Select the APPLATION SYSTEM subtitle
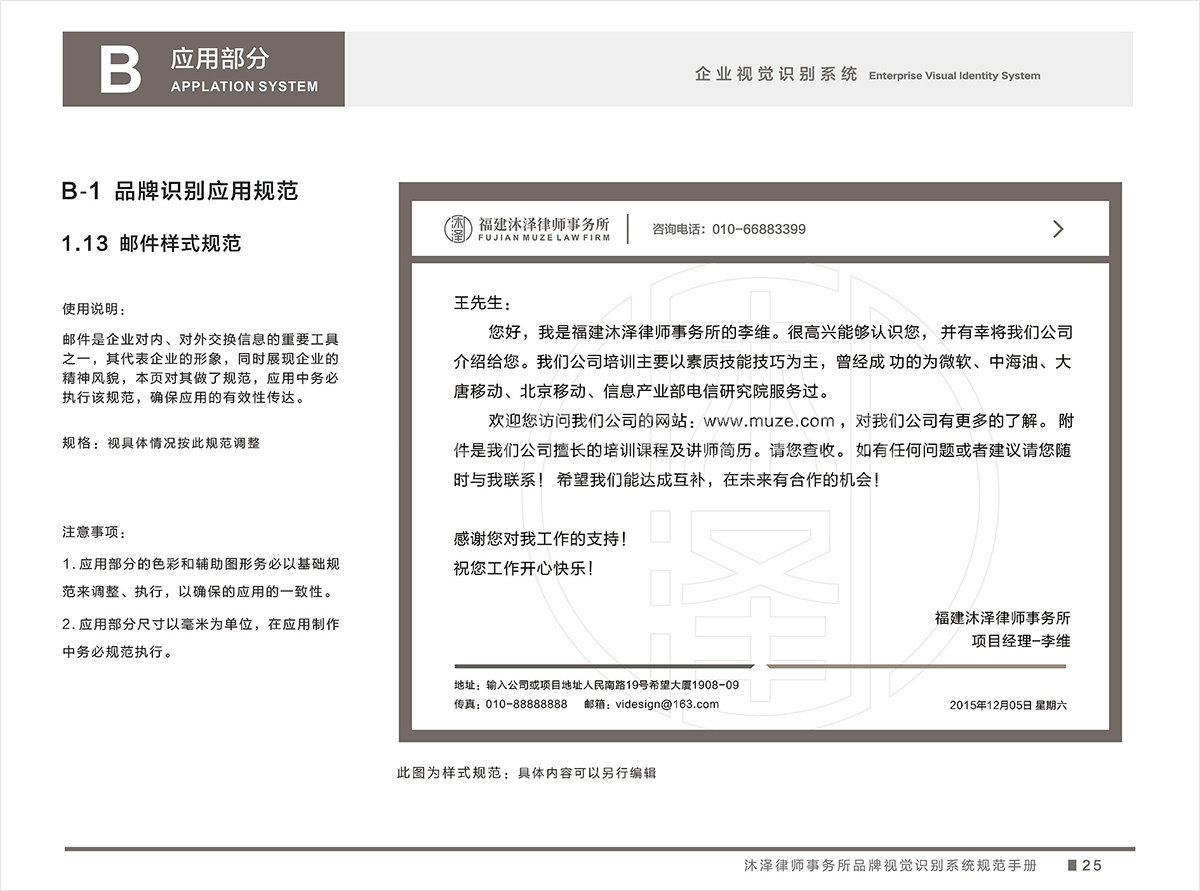This screenshot has height=891, width=1200. pos(245,86)
